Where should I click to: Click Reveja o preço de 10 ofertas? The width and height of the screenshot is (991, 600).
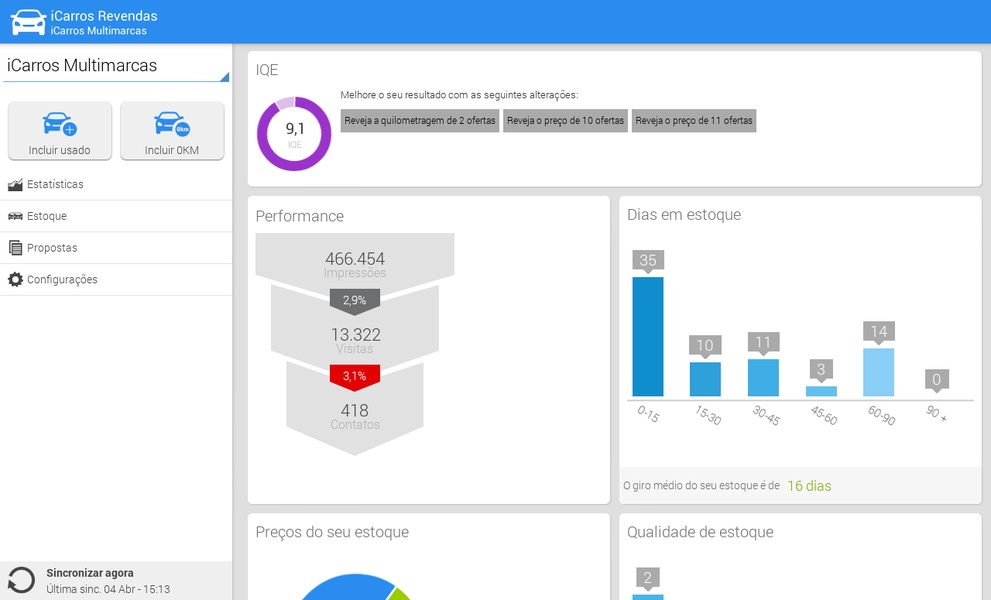pyautogui.click(x=565, y=121)
